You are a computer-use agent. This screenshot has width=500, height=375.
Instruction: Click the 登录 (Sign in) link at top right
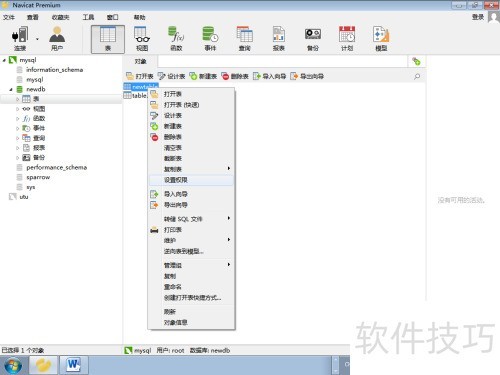(478, 17)
